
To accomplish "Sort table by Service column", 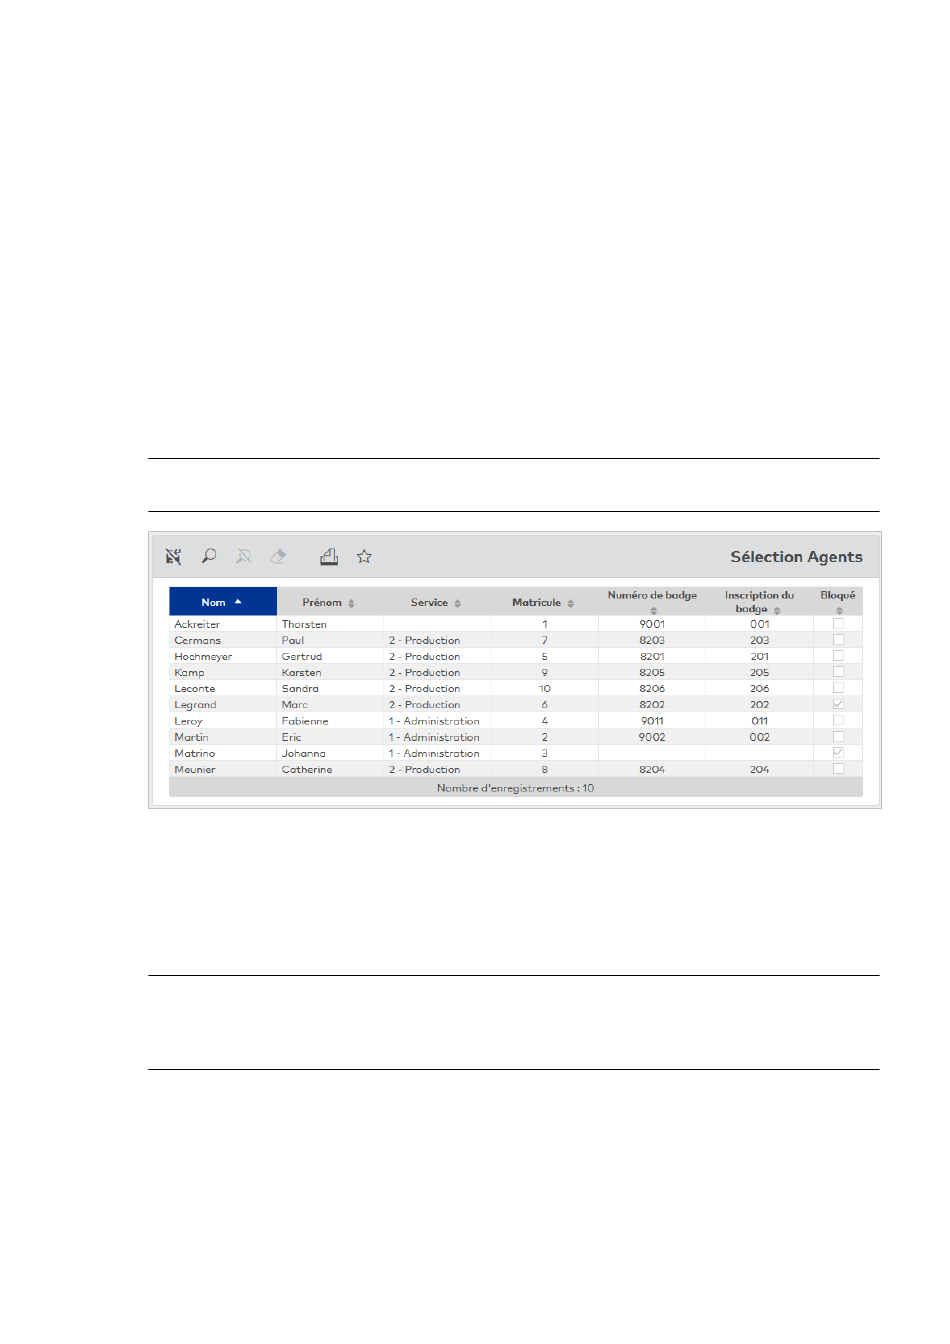I will [x=436, y=602].
